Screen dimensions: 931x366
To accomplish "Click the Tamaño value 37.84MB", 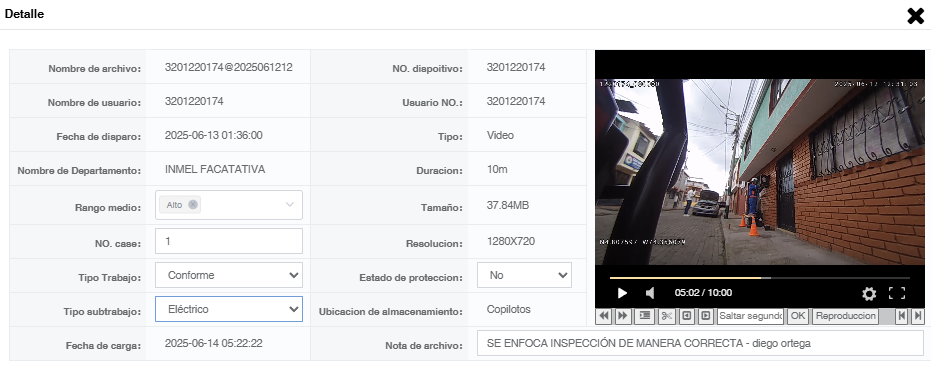I will [508, 206].
